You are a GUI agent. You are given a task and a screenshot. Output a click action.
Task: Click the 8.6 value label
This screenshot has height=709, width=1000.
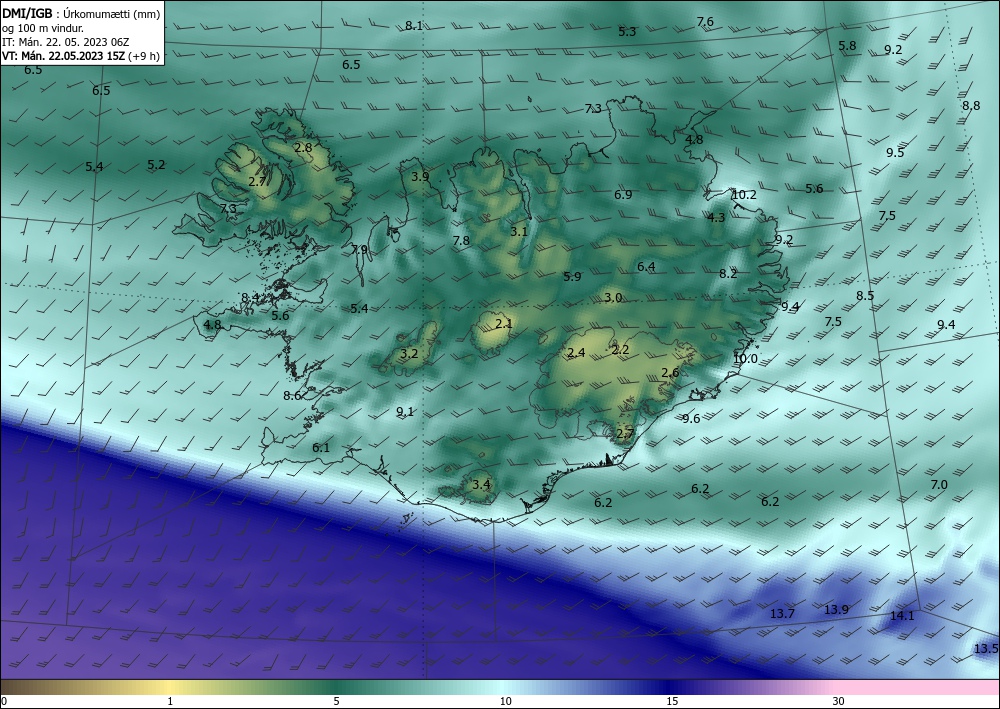[x=292, y=396]
